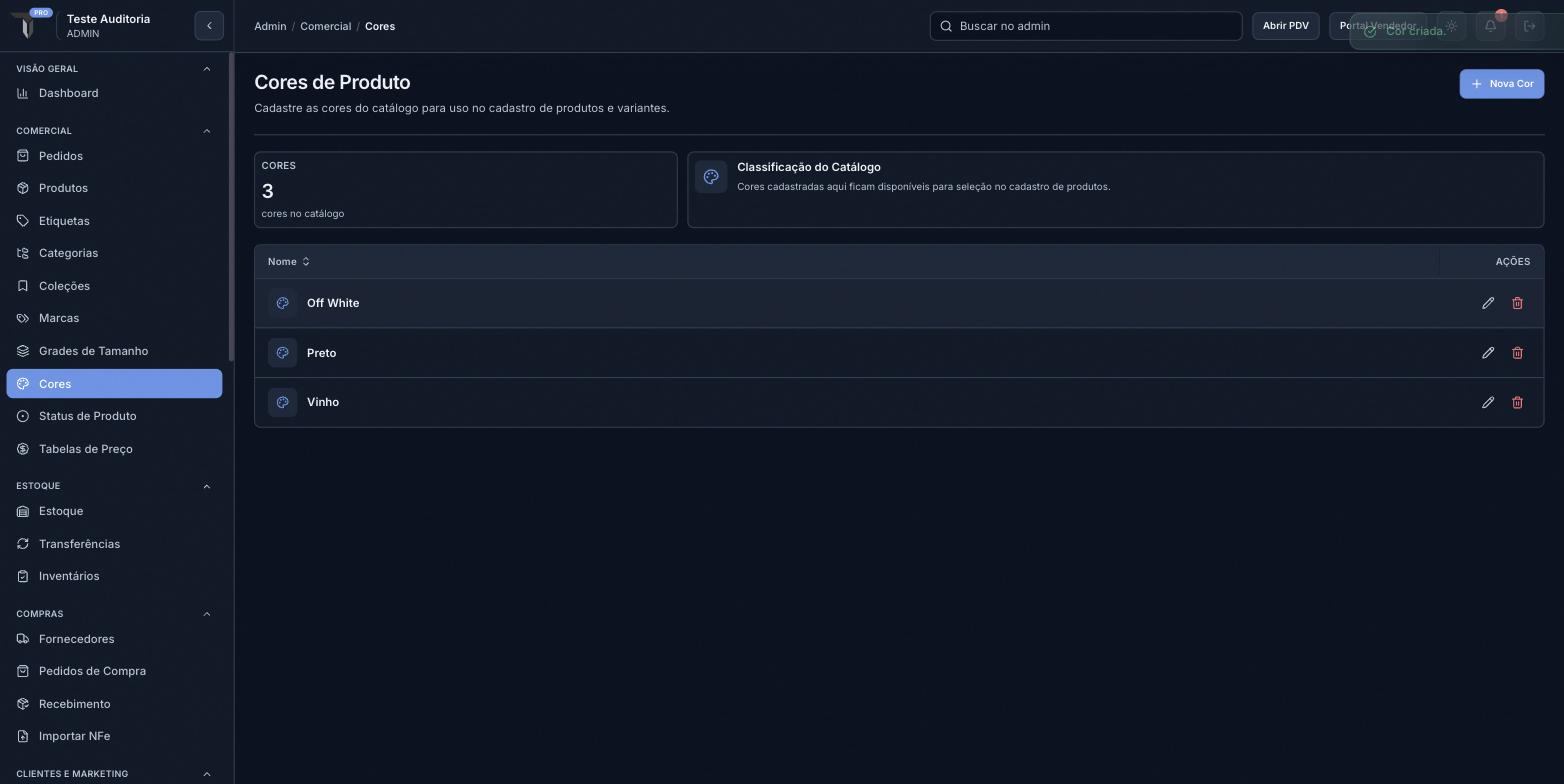Screen dimensions: 1564x784
Task: Open Tabelas de Preço
Action: coord(114,449)
